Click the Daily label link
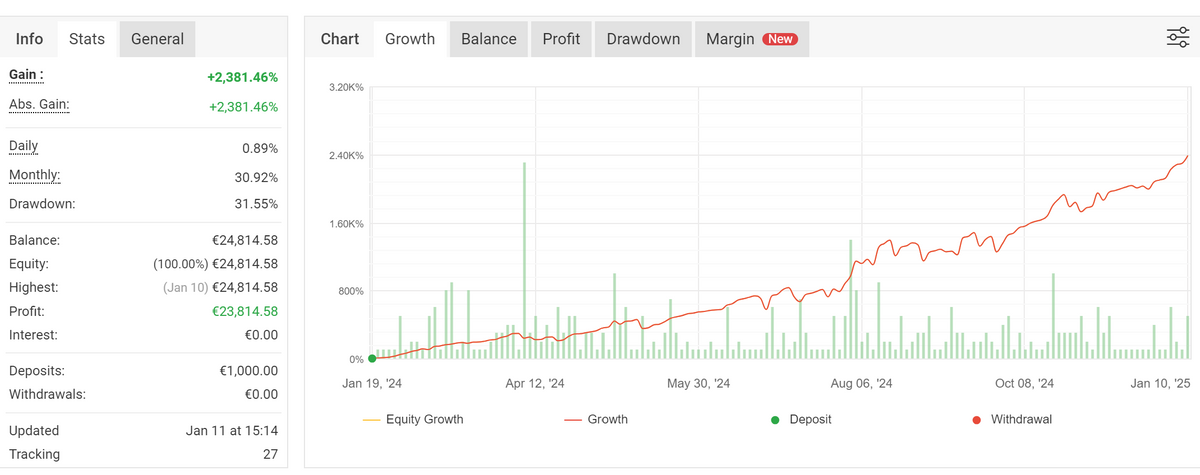1200x475 pixels. click(x=24, y=146)
